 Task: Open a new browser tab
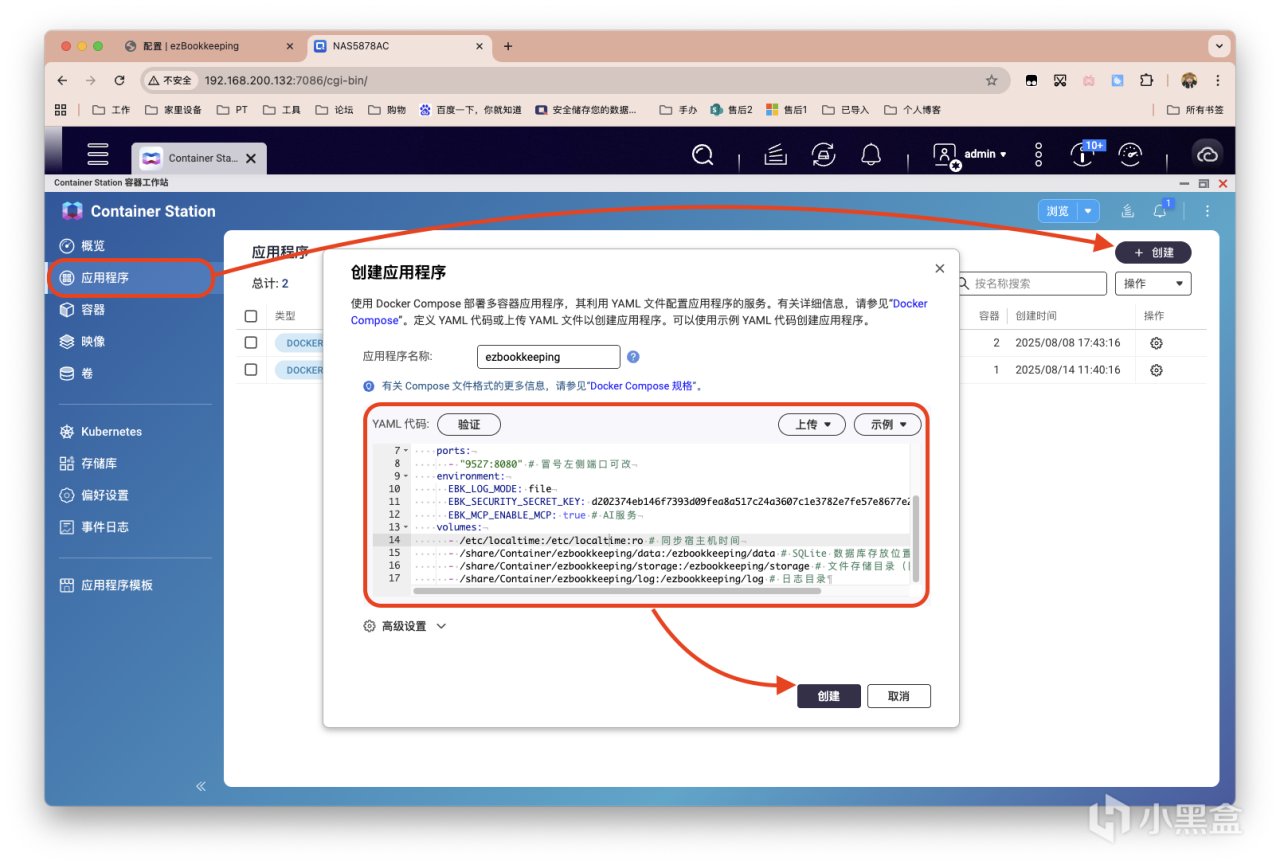508,46
